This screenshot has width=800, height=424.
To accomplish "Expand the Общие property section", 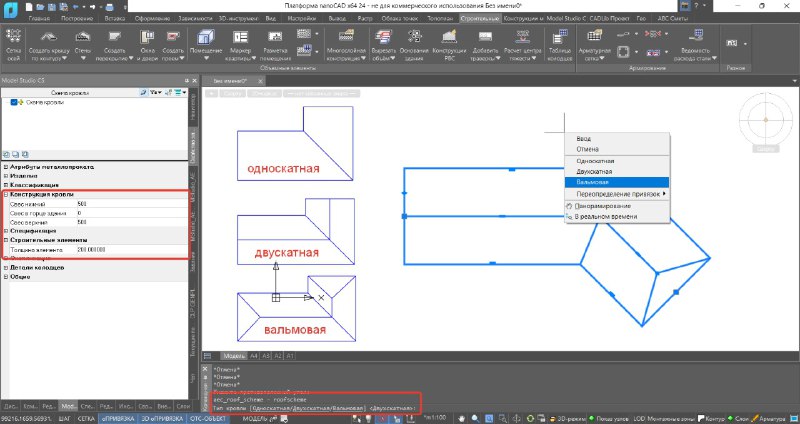I will (x=6, y=277).
